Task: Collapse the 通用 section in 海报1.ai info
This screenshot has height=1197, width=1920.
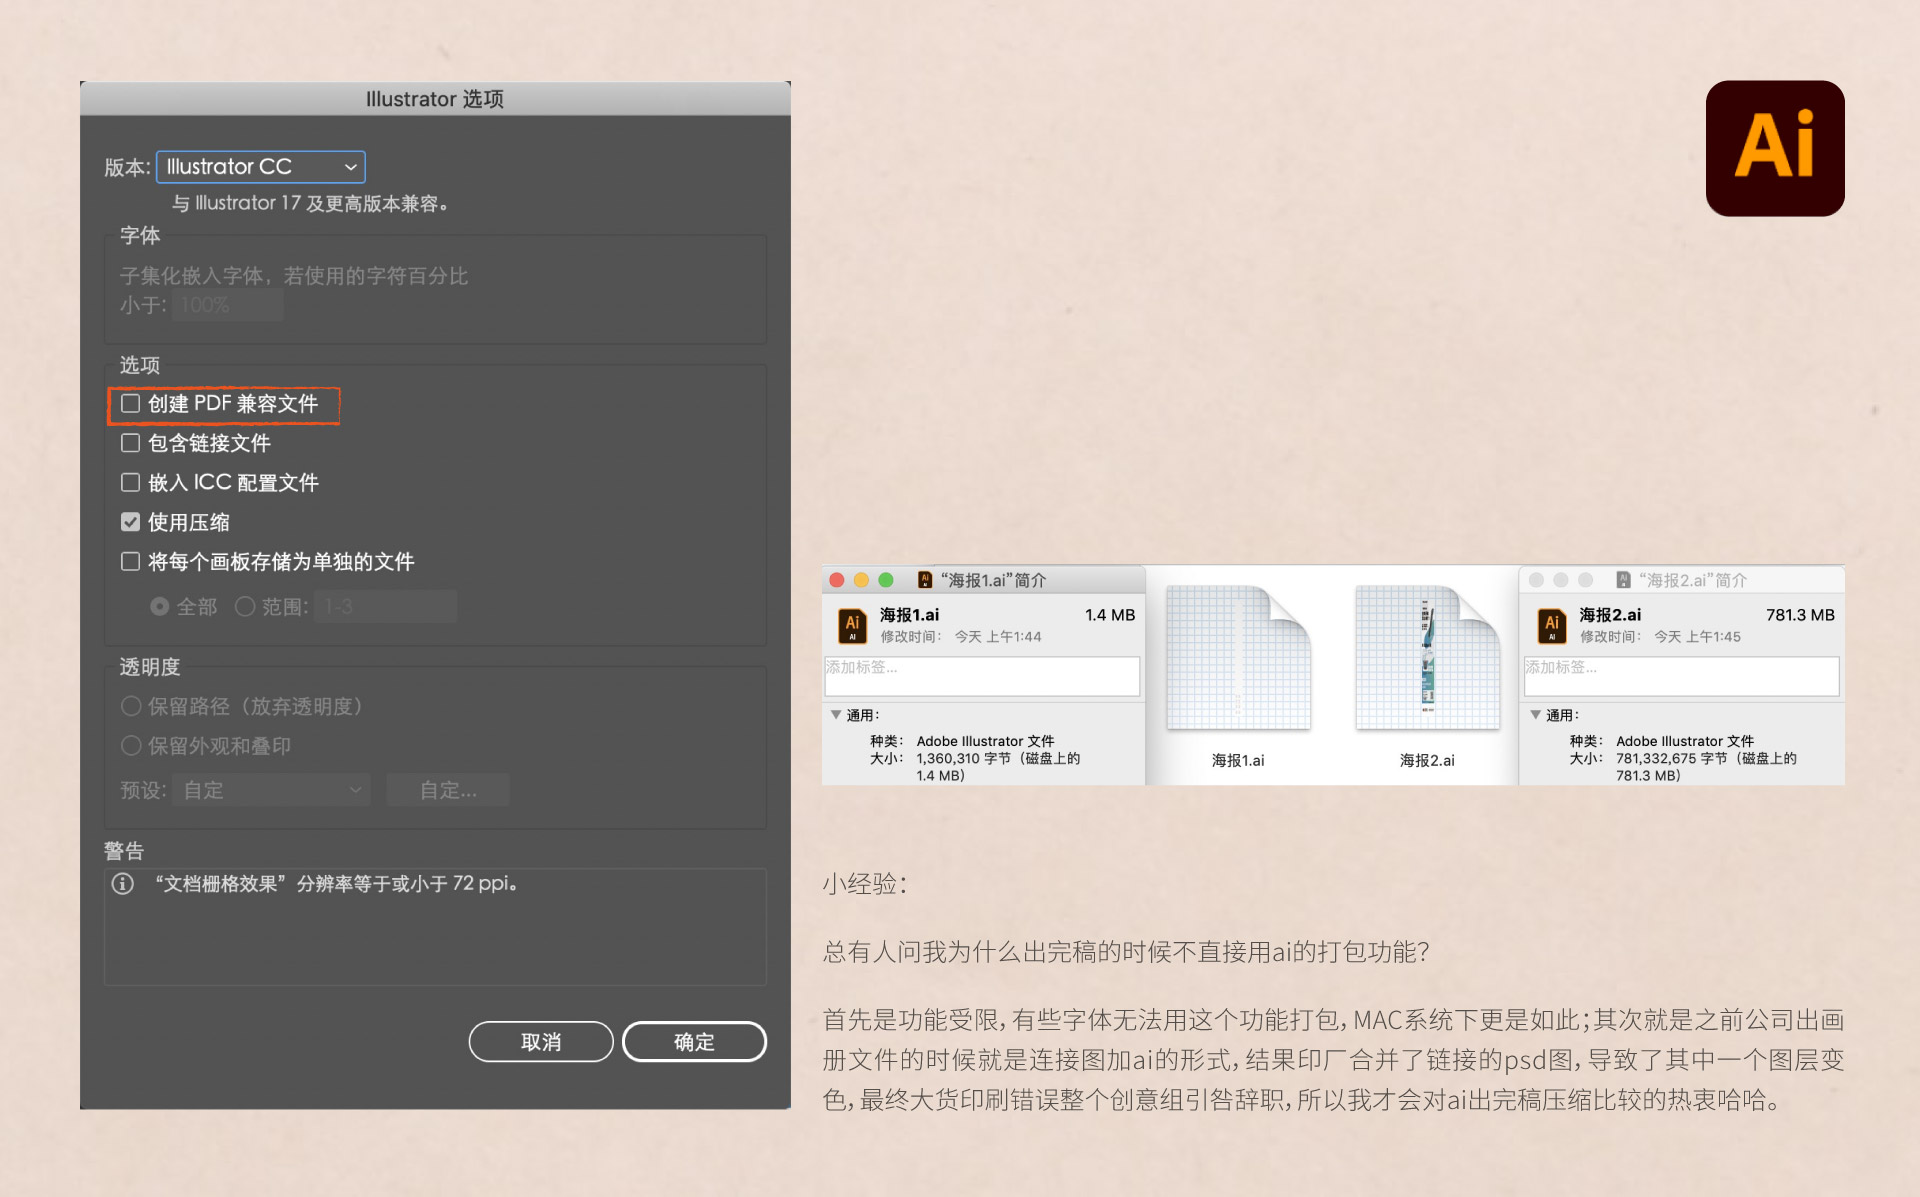Action: [836, 715]
